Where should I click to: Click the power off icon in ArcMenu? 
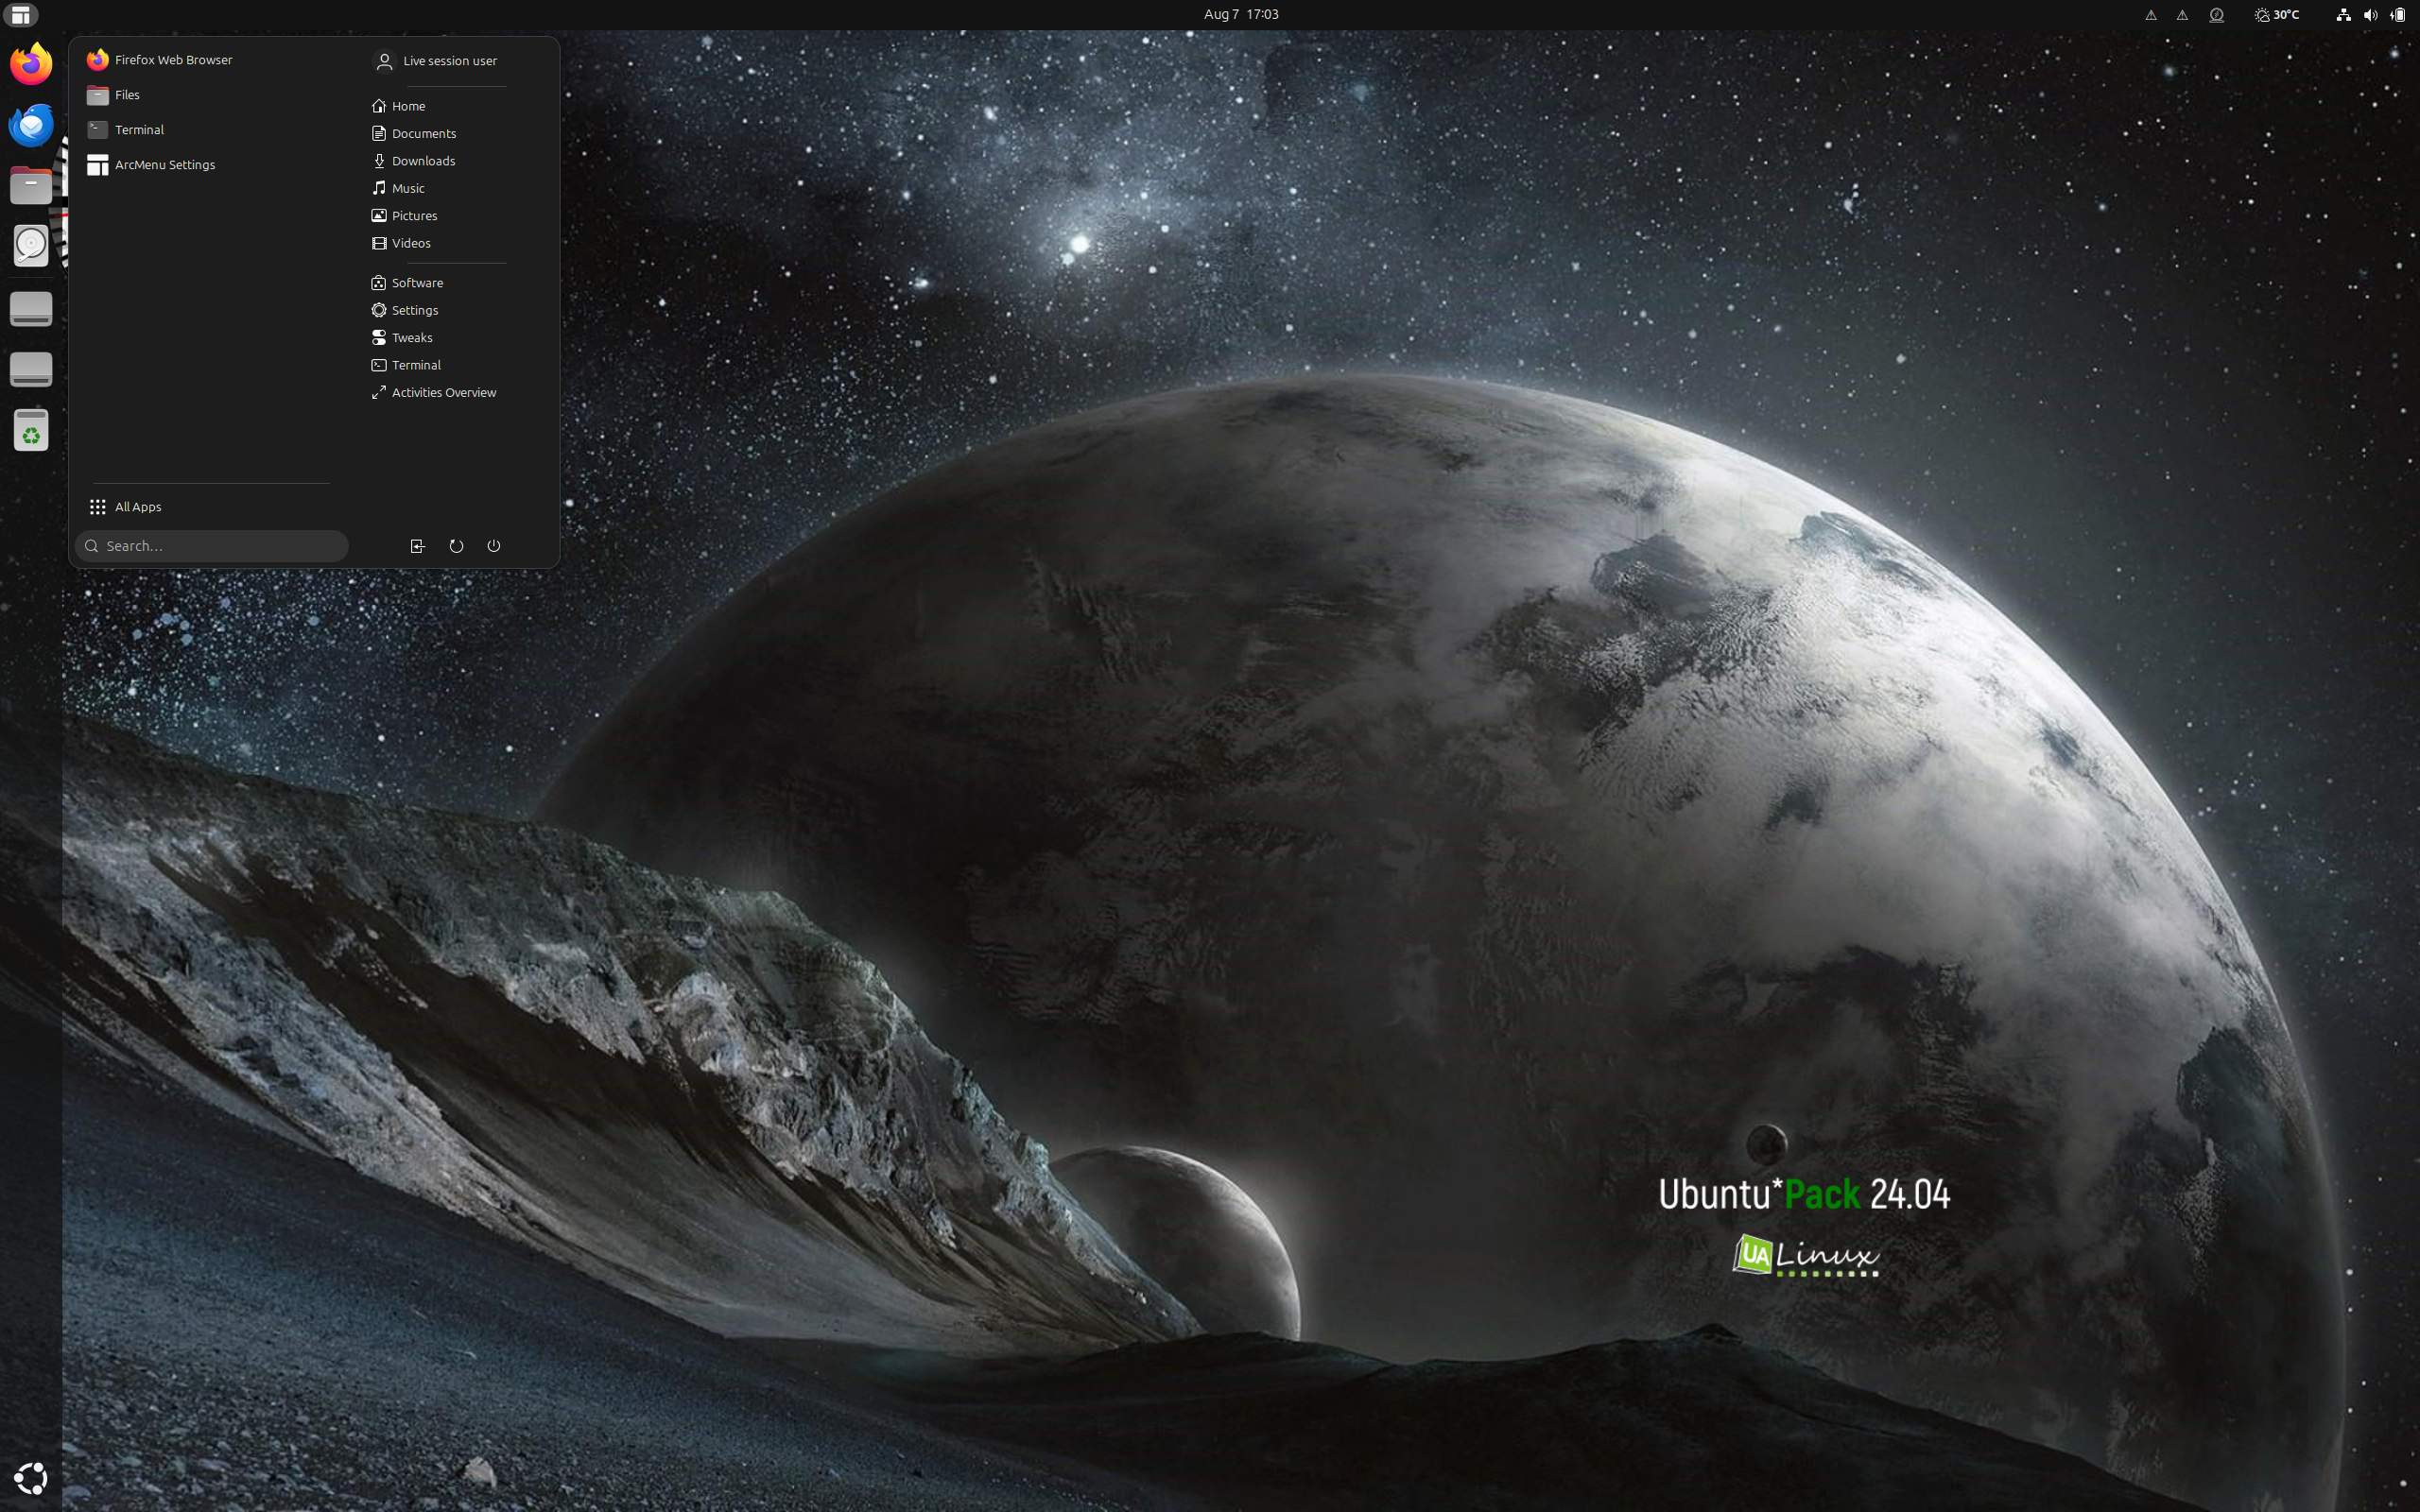[x=494, y=546]
